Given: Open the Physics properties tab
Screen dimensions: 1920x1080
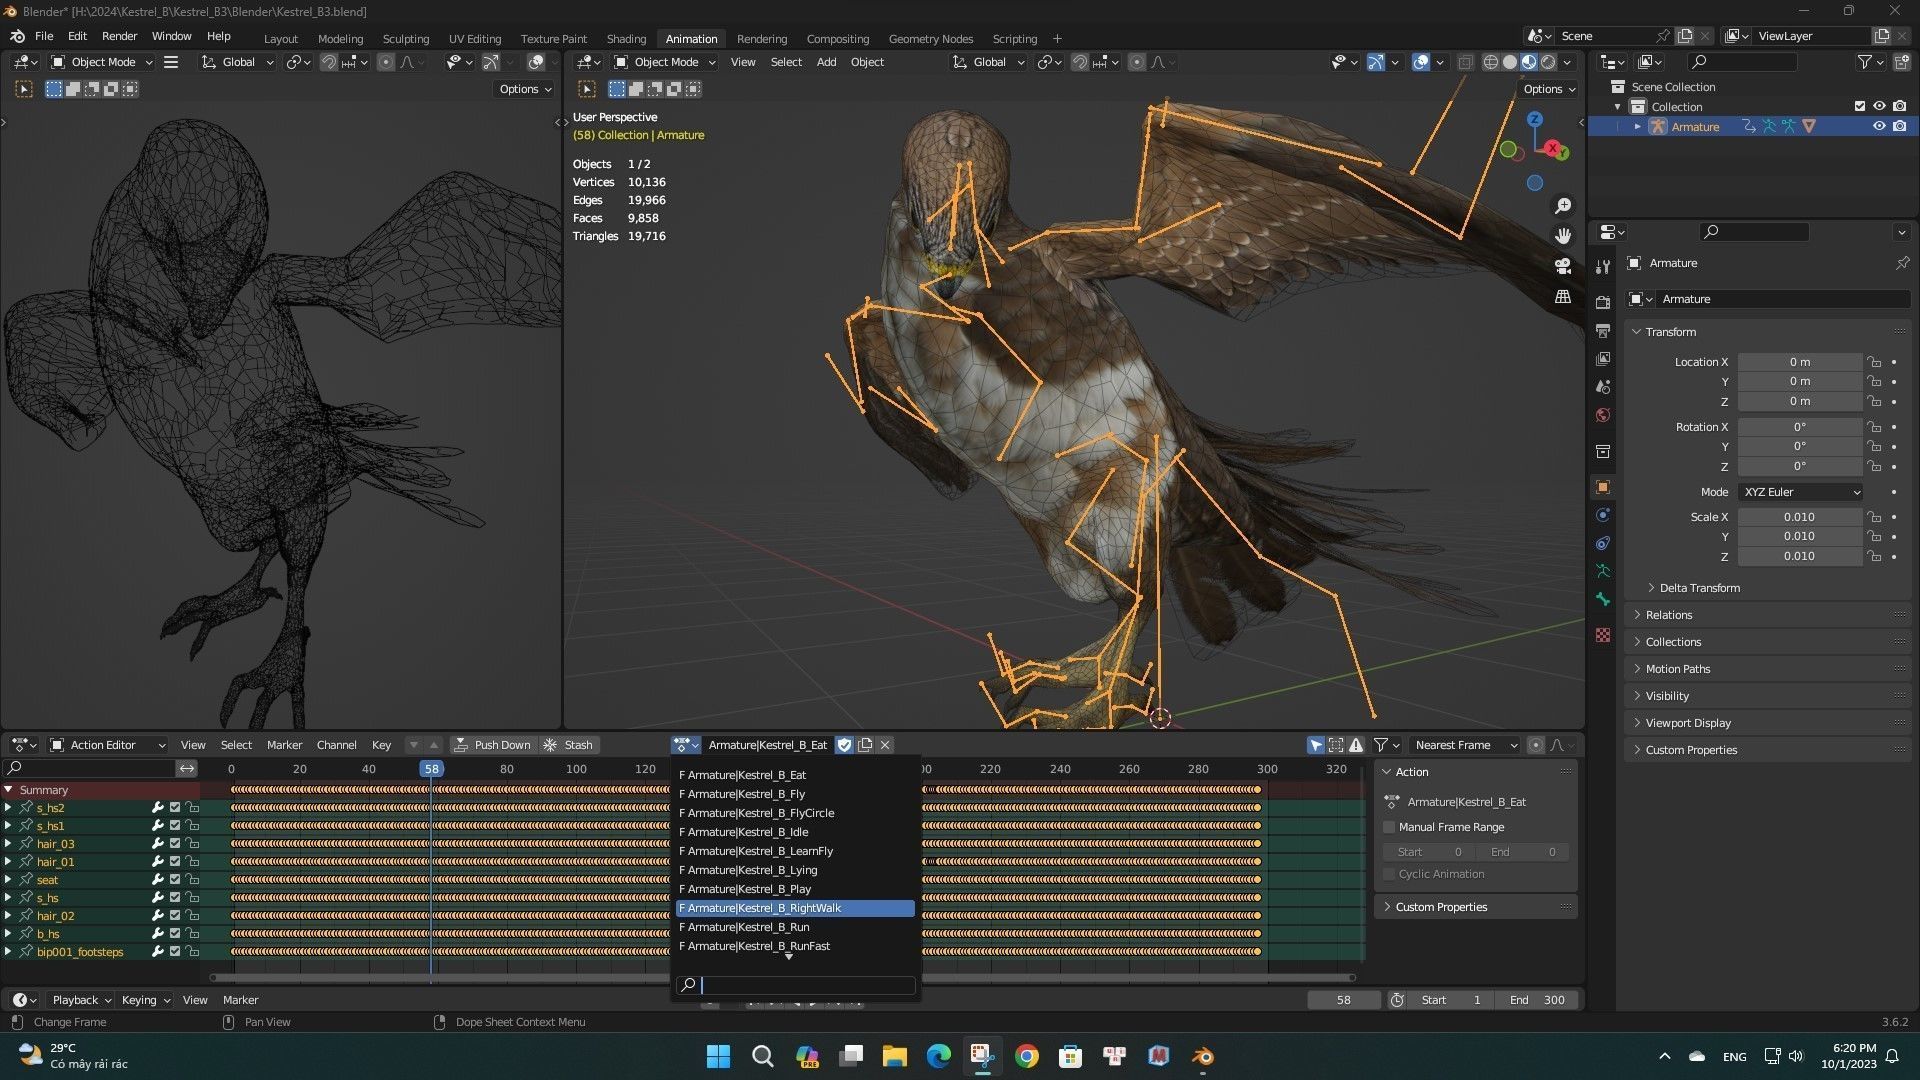Looking at the screenshot, I should point(1603,515).
